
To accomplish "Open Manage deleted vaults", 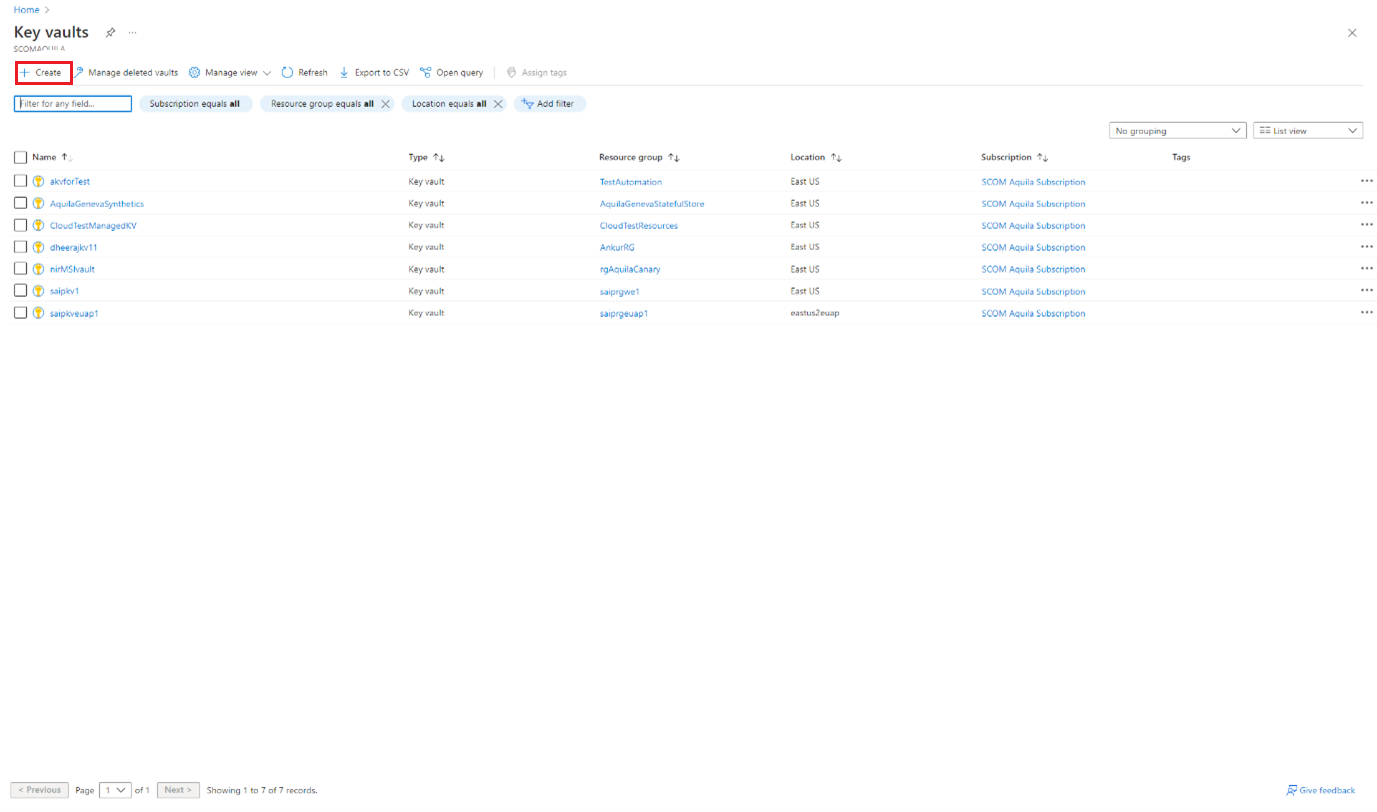I will [x=126, y=73].
